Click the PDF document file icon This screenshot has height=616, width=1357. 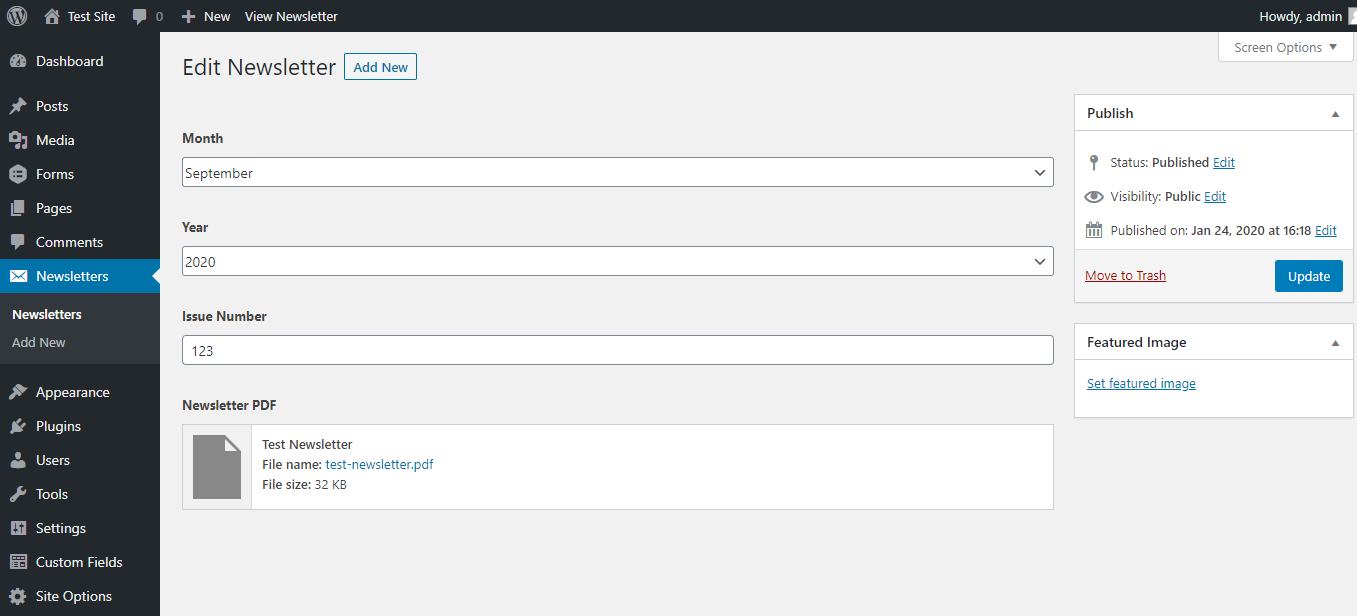click(x=217, y=467)
